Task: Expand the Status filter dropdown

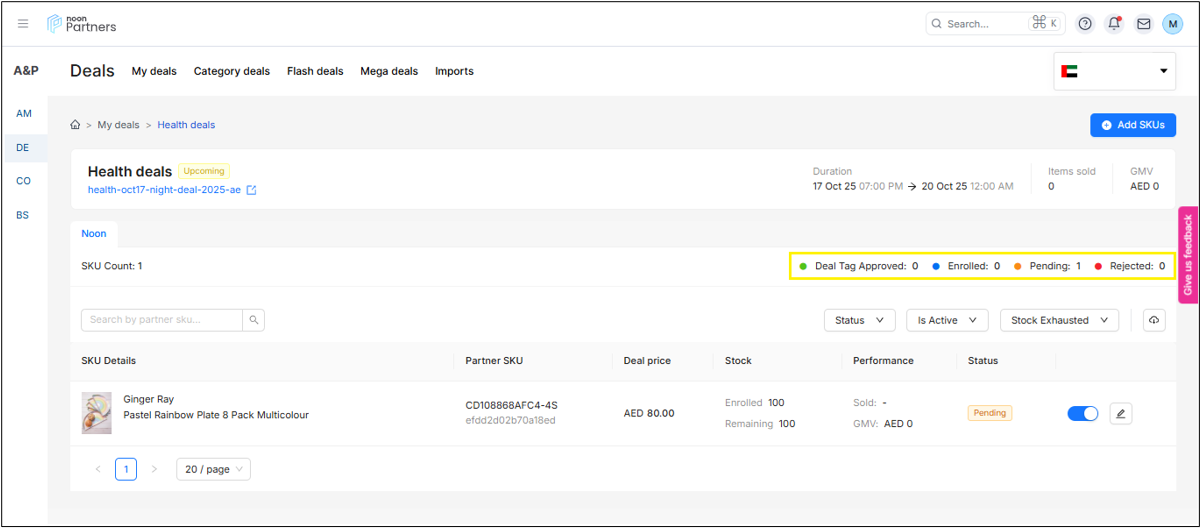Action: [x=859, y=320]
